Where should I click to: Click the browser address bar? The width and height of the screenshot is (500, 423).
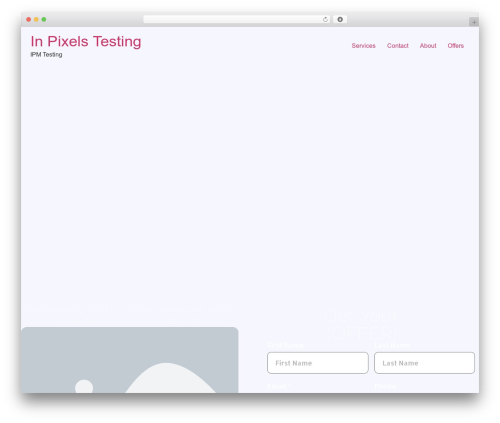coord(236,20)
